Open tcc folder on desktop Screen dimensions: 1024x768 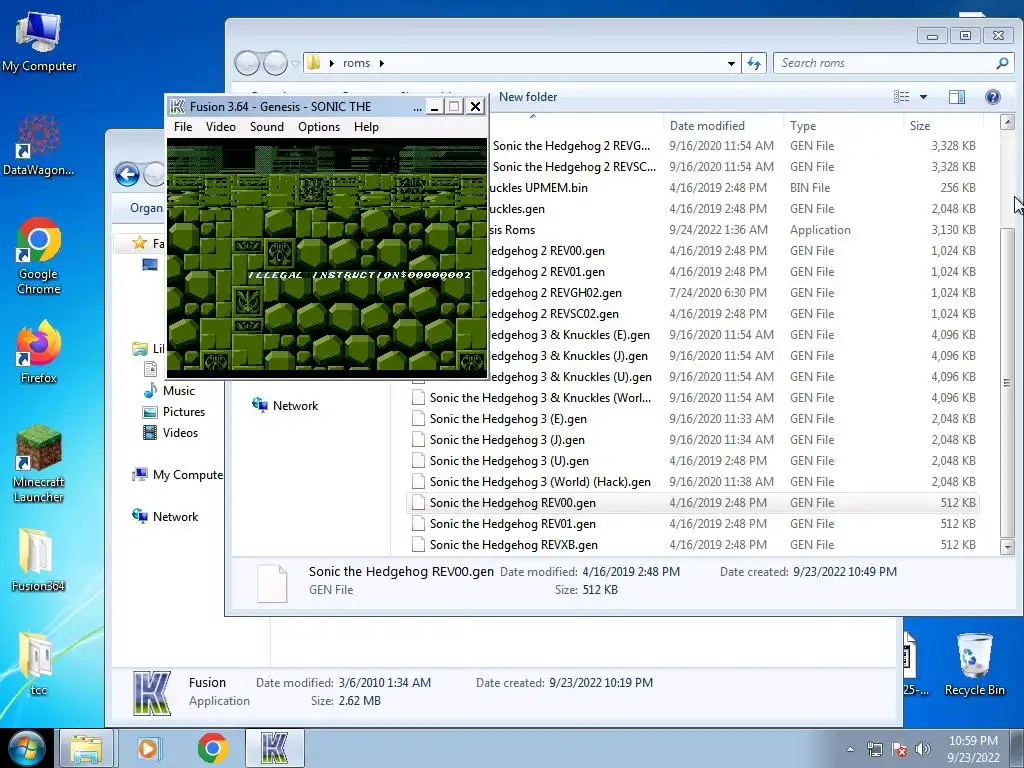point(39,663)
